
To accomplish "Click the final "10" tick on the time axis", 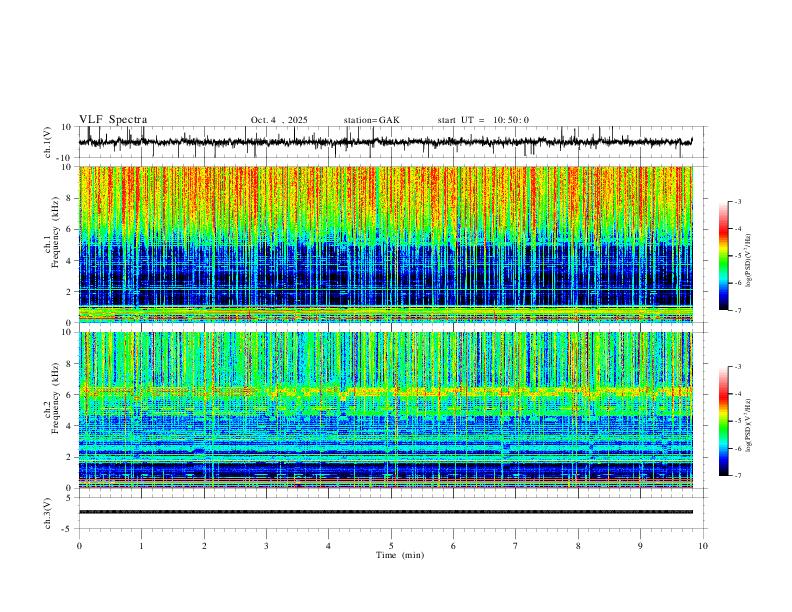I will pos(703,546).
